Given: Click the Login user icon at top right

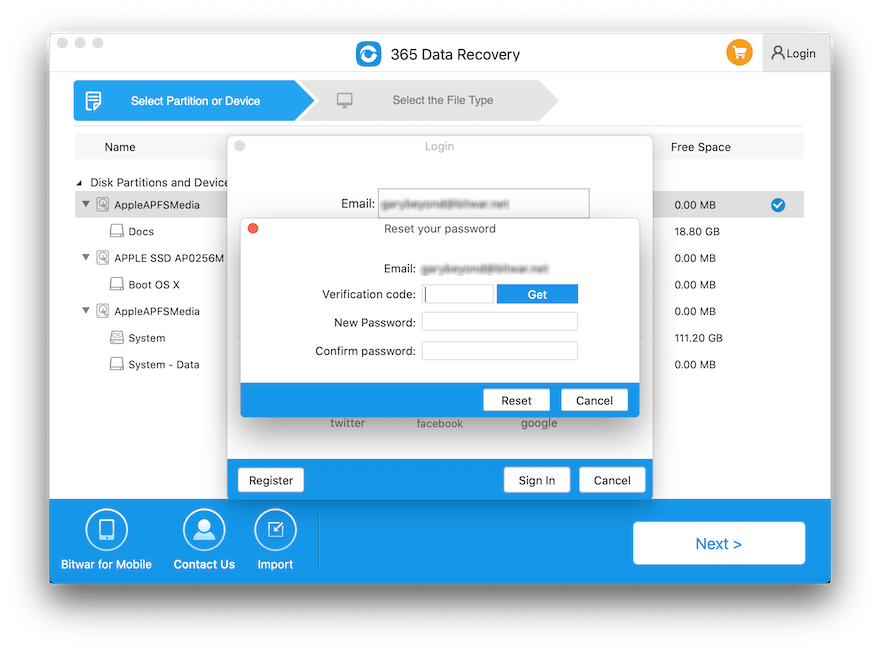Looking at the screenshot, I should click(777, 53).
